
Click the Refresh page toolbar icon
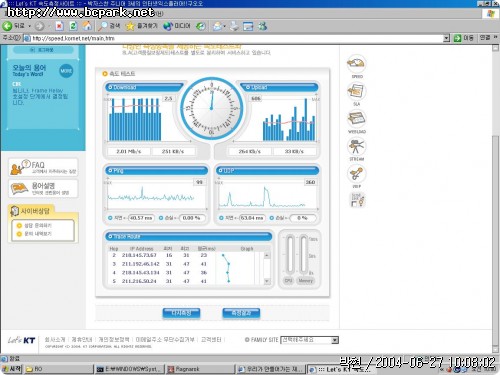[73, 26]
